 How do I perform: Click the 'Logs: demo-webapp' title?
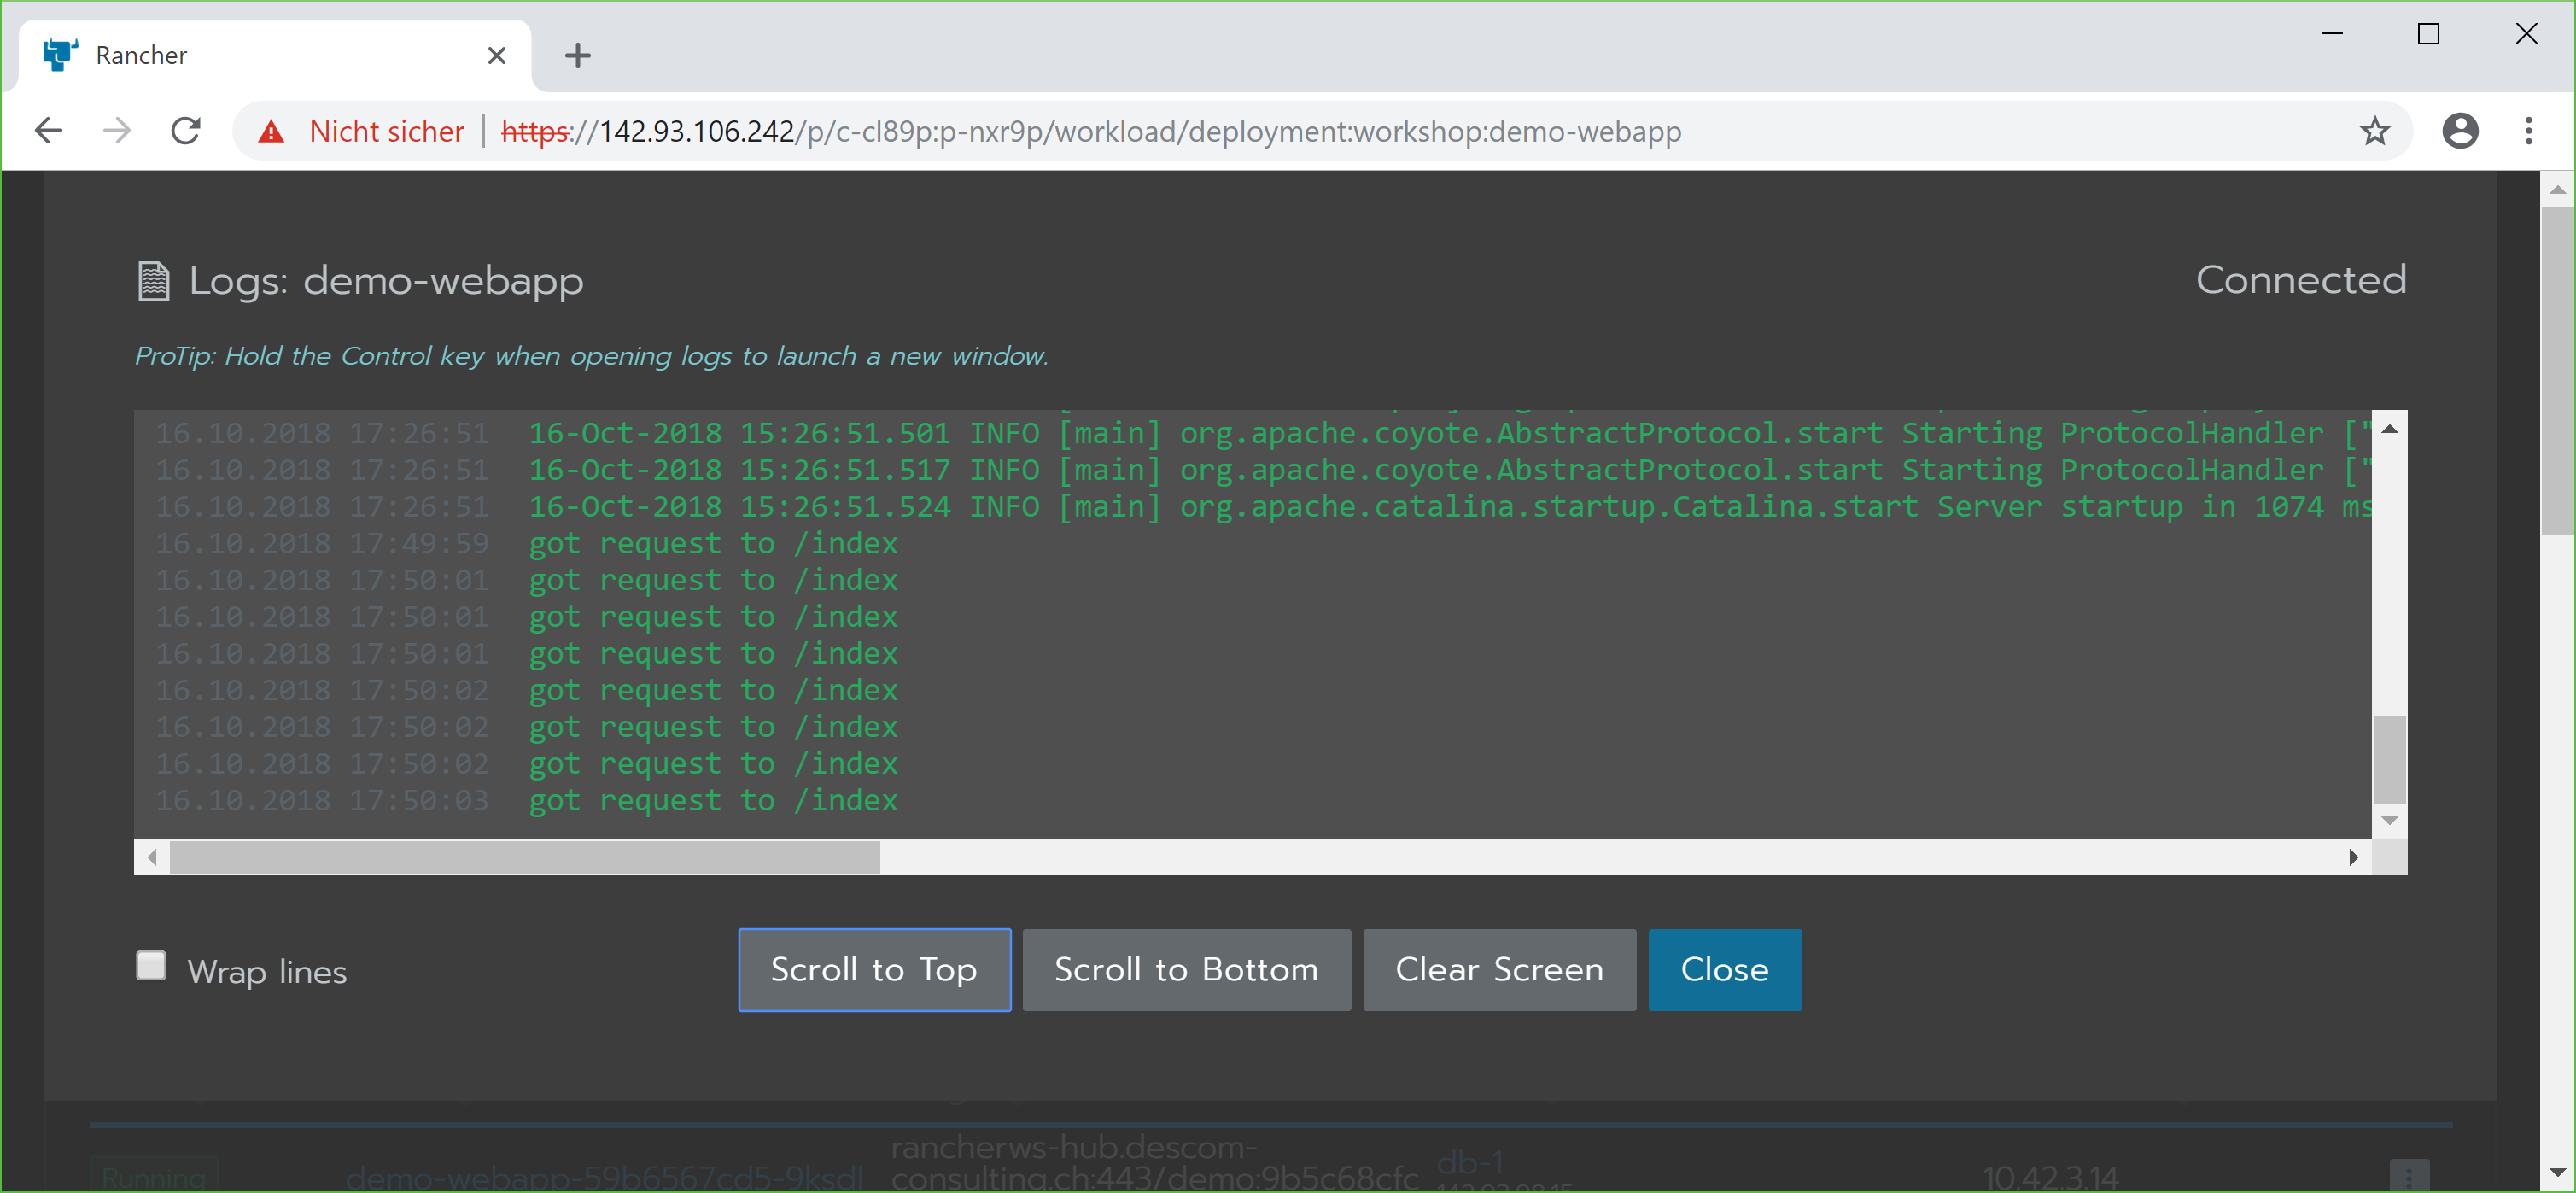386,281
